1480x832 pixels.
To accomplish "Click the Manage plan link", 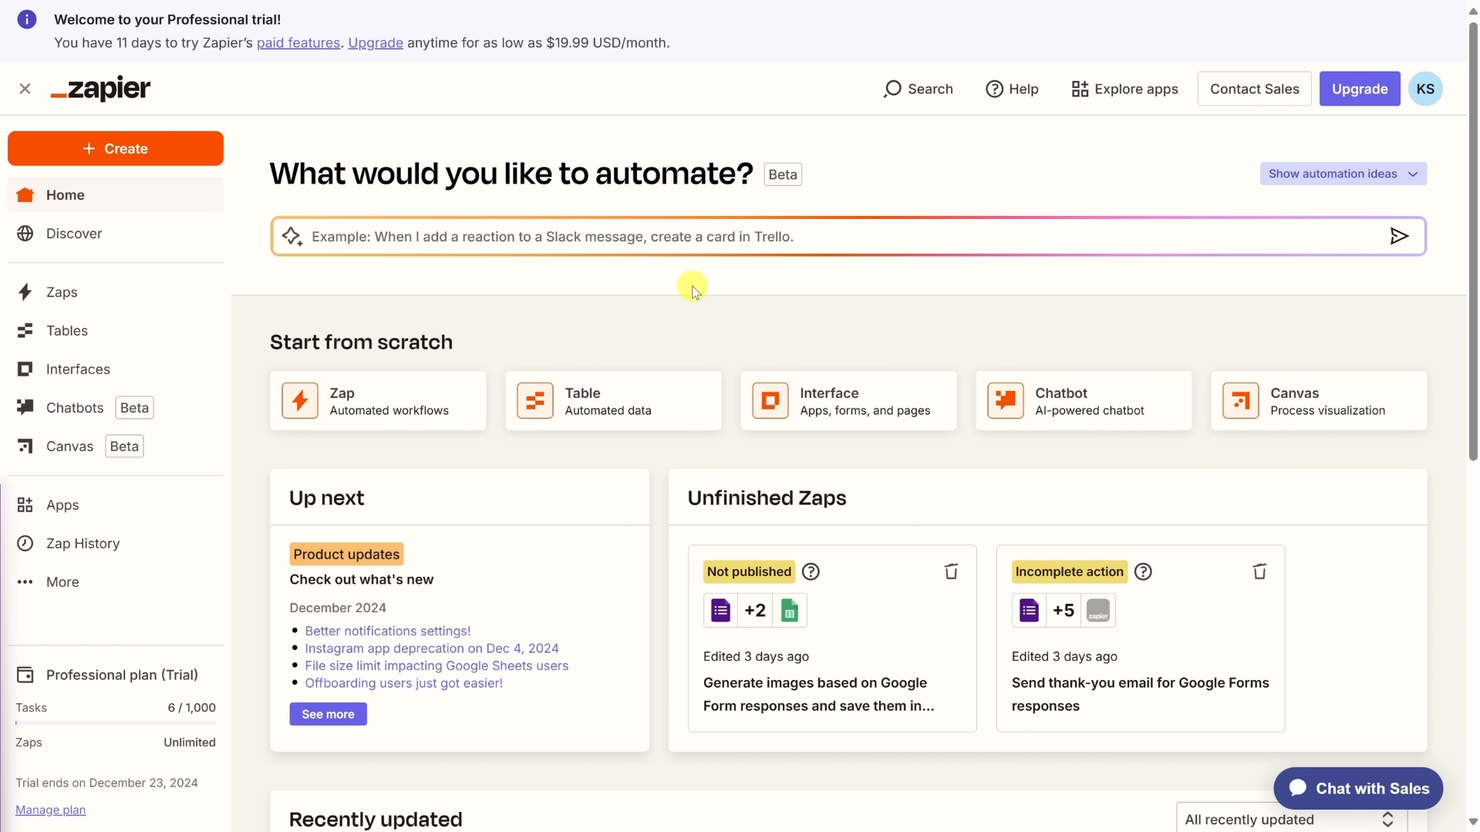I will tap(51, 810).
